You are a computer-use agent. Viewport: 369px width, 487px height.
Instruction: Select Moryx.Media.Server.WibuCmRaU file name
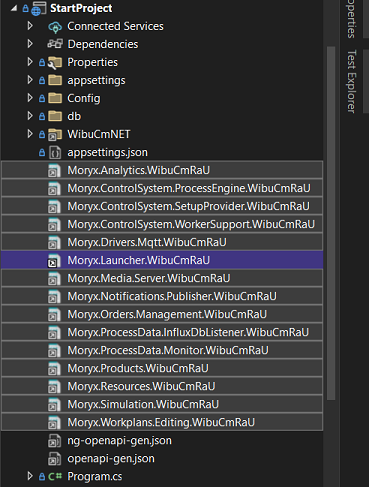pos(149,278)
